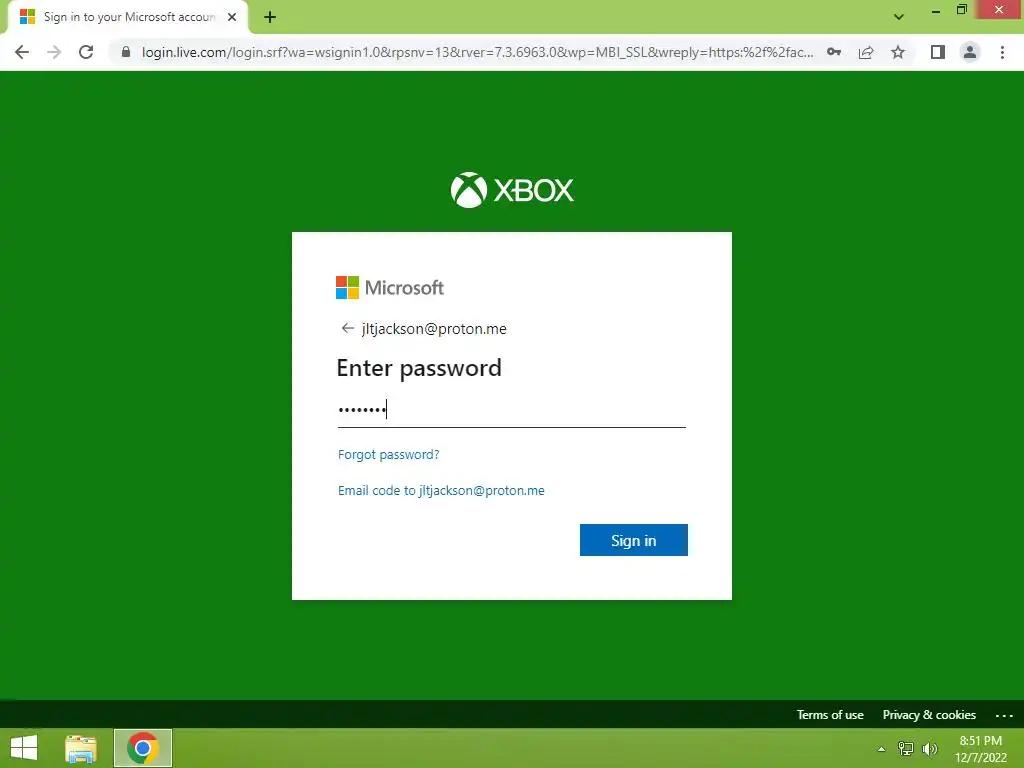Reload the page with the refresh icon
The height and width of the screenshot is (768, 1024).
click(x=86, y=52)
